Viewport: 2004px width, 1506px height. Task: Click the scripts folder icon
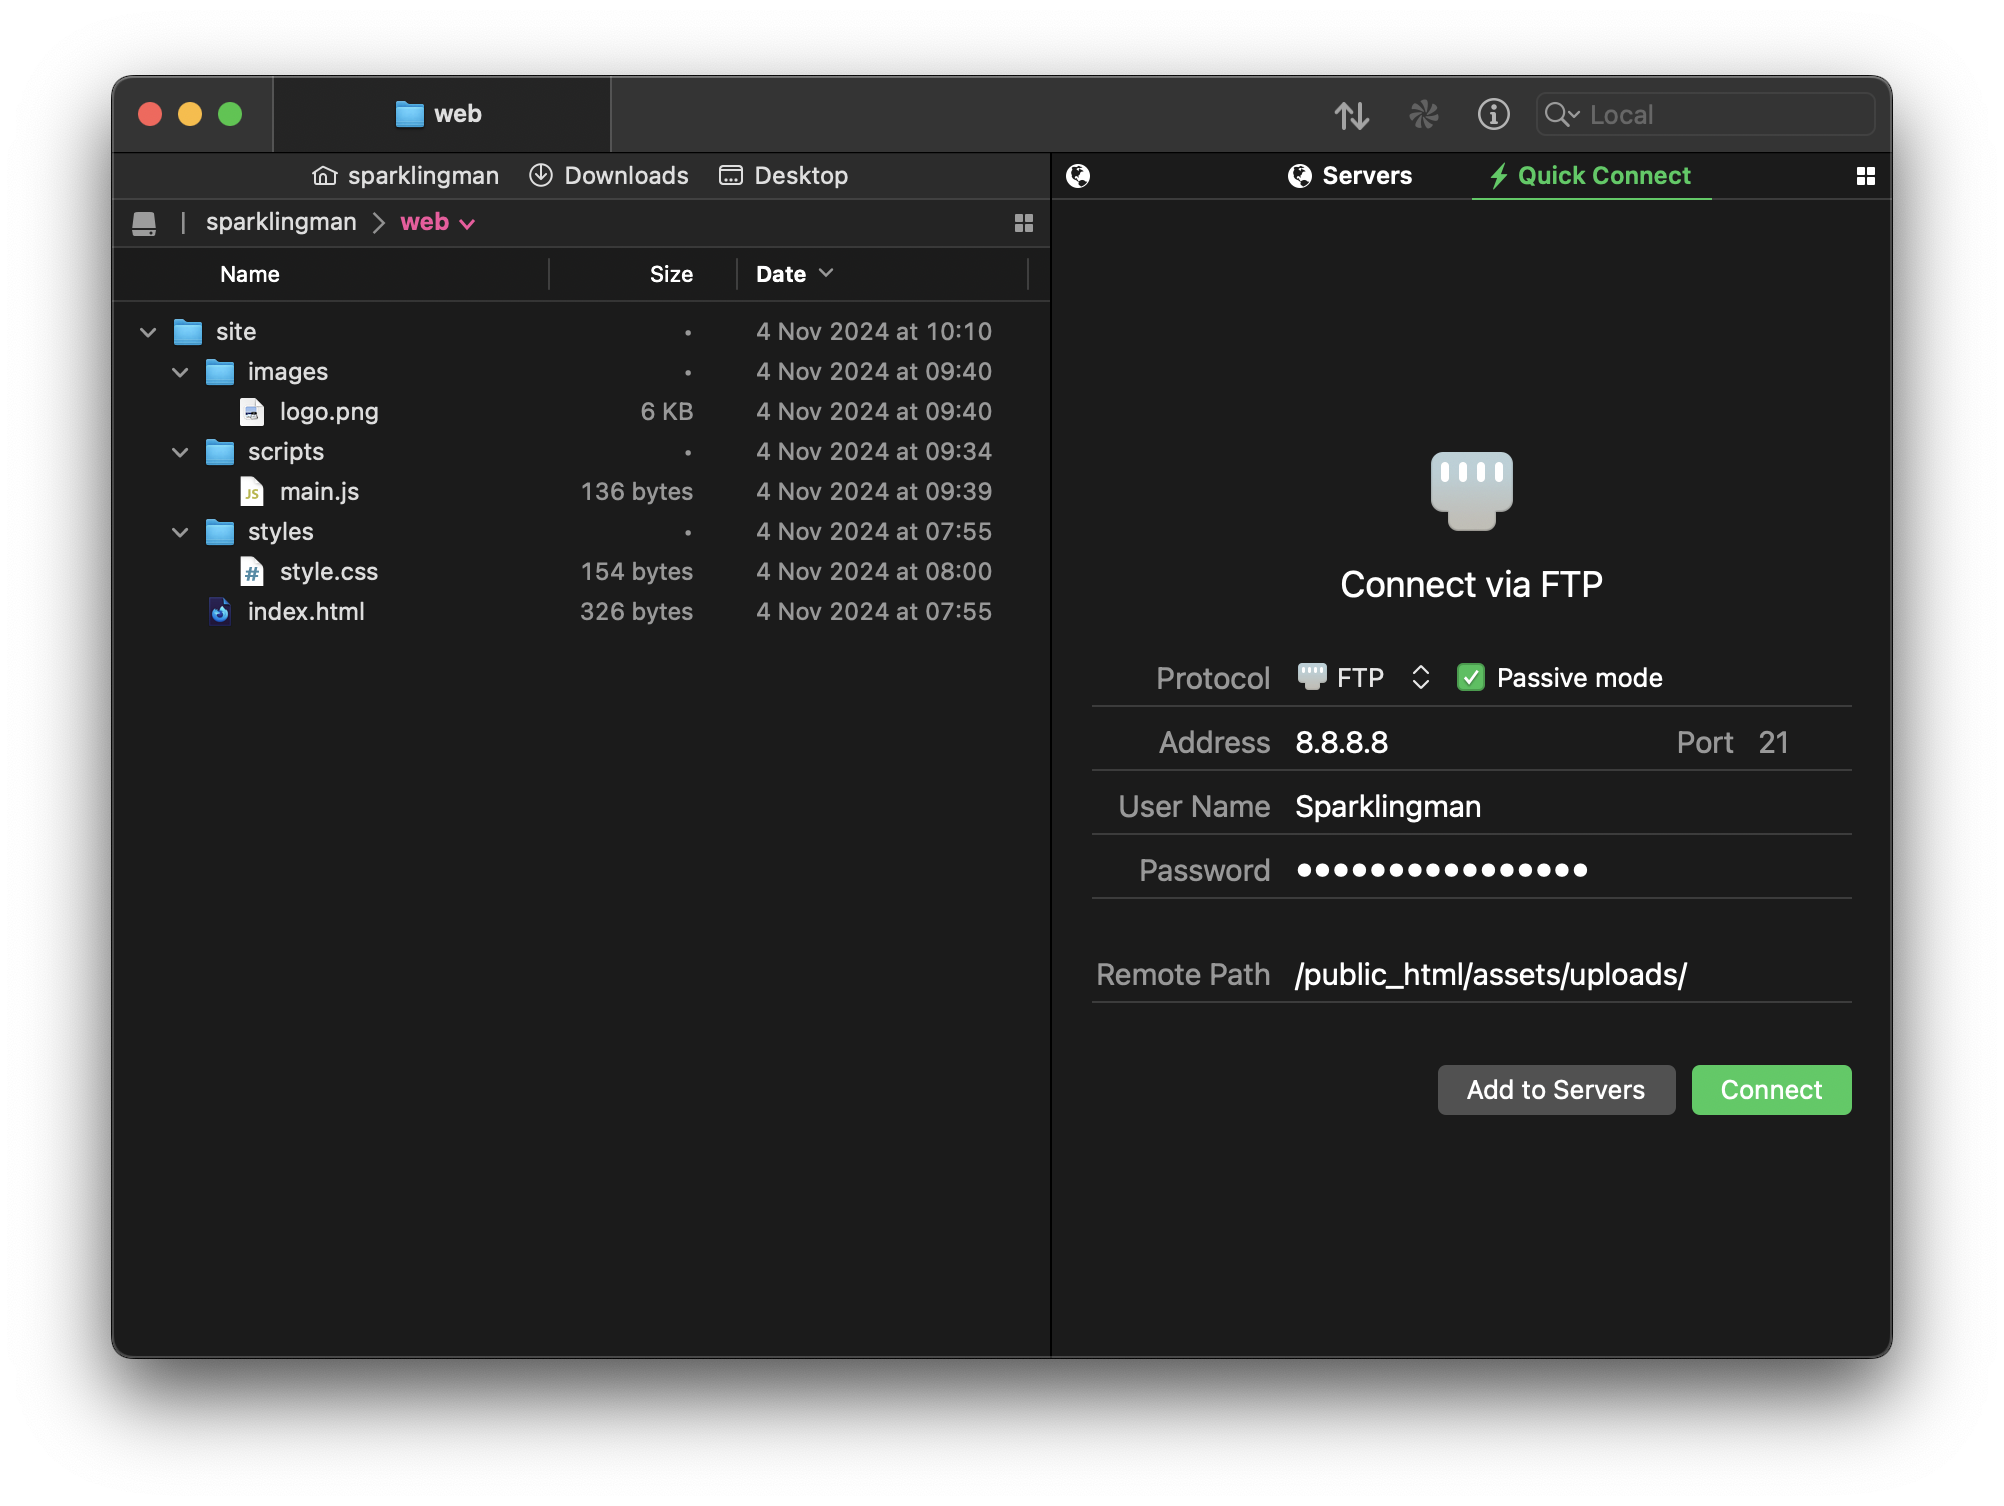click(220, 452)
